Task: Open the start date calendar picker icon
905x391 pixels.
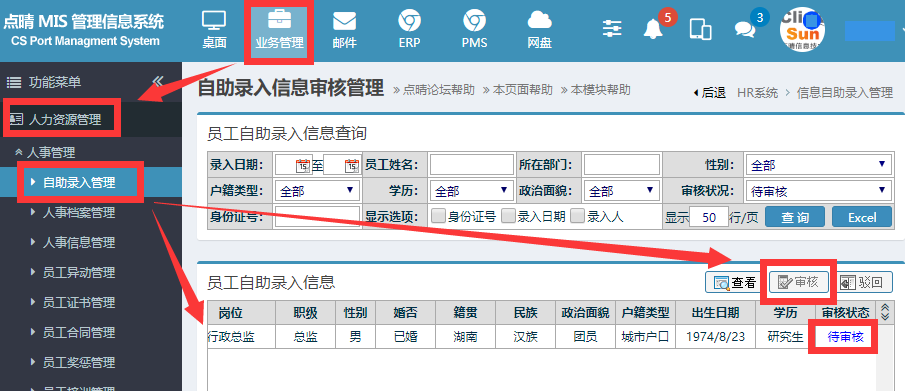Action: coord(303,166)
